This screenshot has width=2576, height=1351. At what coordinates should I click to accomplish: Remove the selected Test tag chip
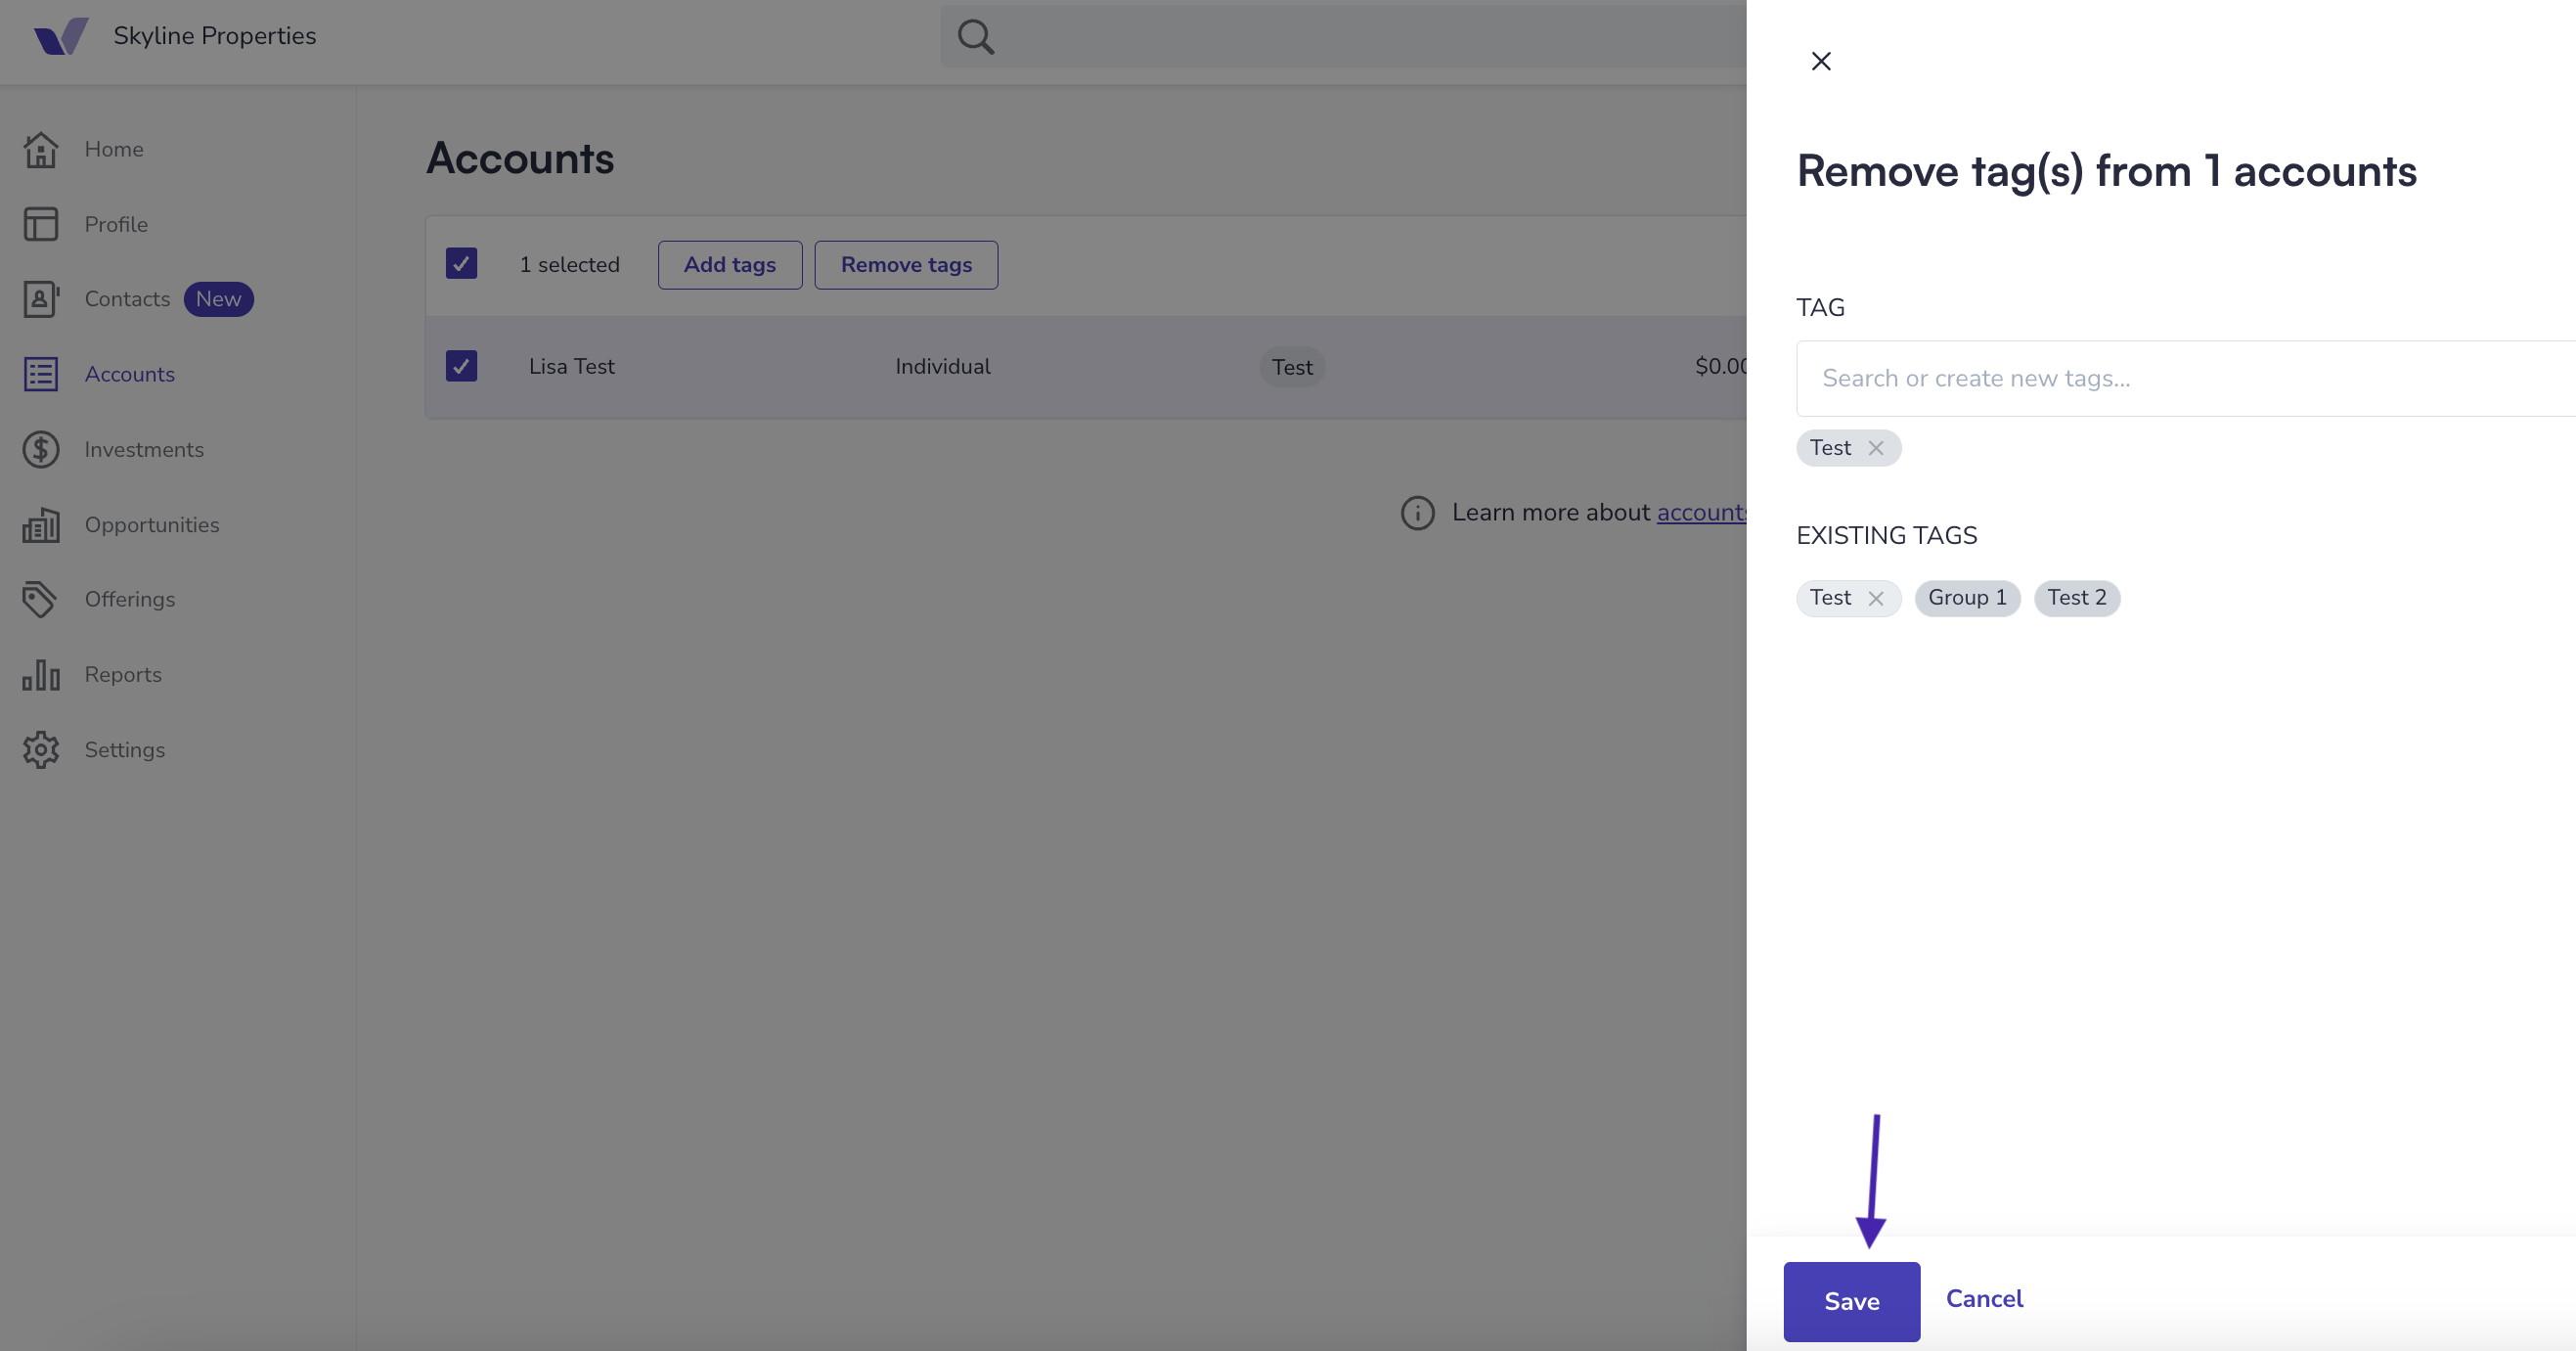pos(1876,448)
